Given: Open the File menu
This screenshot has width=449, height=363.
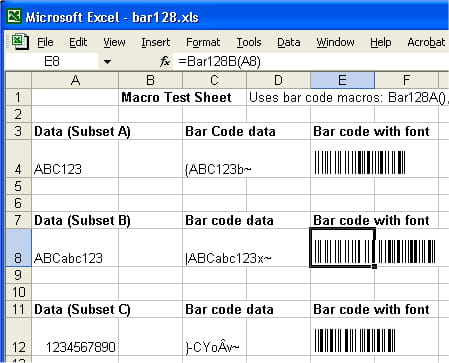Looking at the screenshot, I should 45,42.
